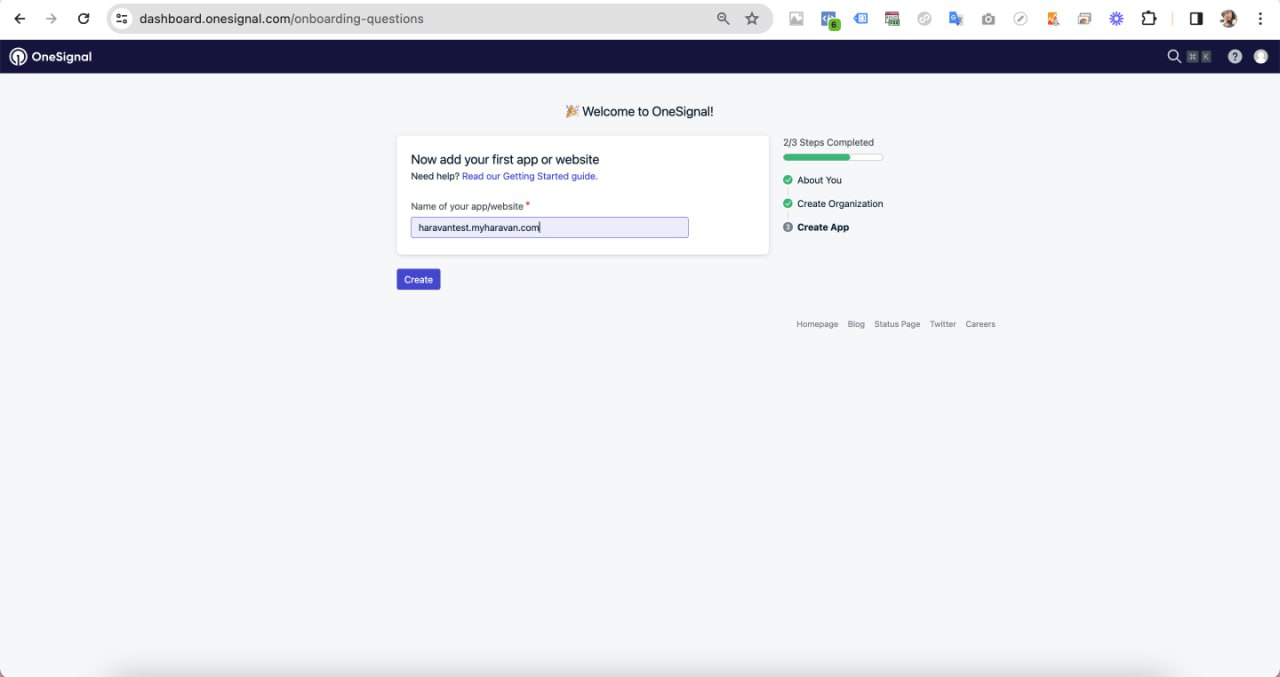Click the stacked windows extension icon
Viewport: 1280px width, 677px height.
(x=1084, y=18)
